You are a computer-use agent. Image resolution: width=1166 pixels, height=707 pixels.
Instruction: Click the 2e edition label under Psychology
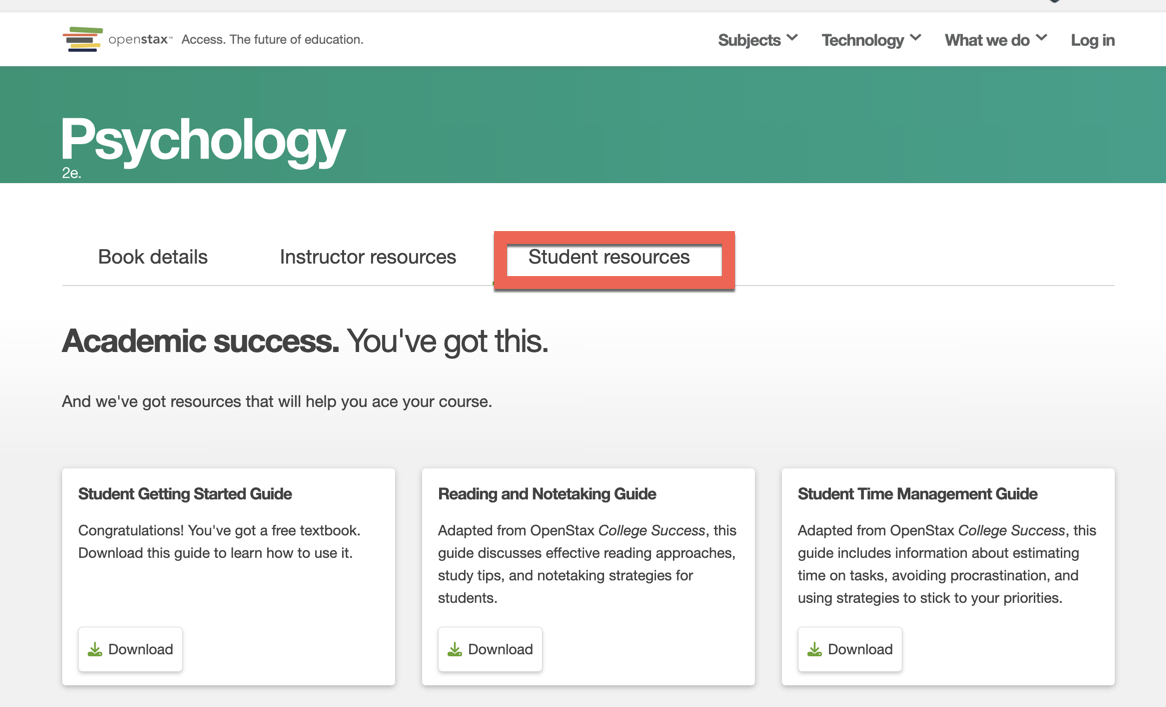click(x=70, y=172)
